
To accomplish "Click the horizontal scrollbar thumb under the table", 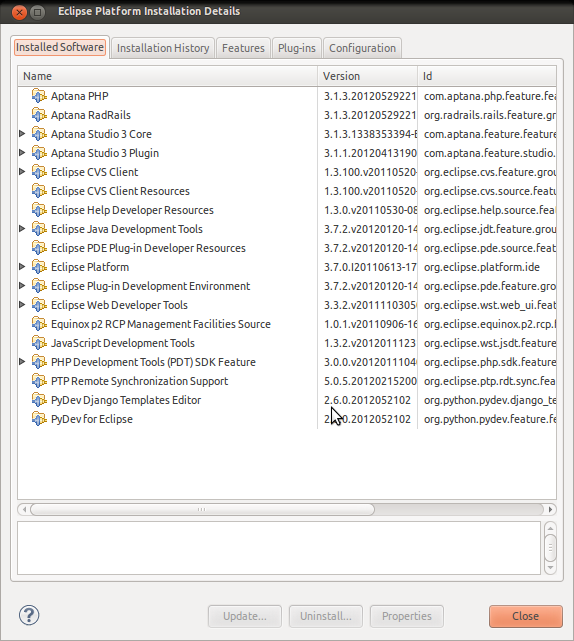I will (x=202, y=509).
